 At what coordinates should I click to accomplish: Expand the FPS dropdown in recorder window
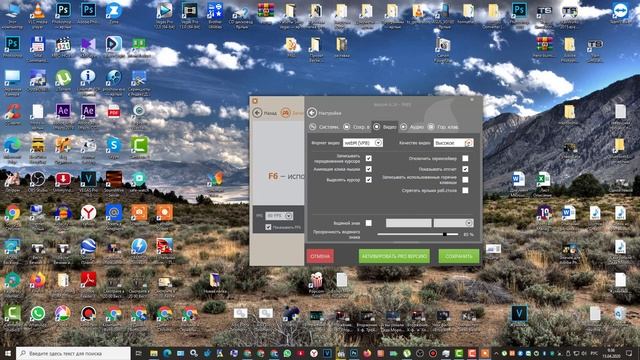[x=279, y=216]
